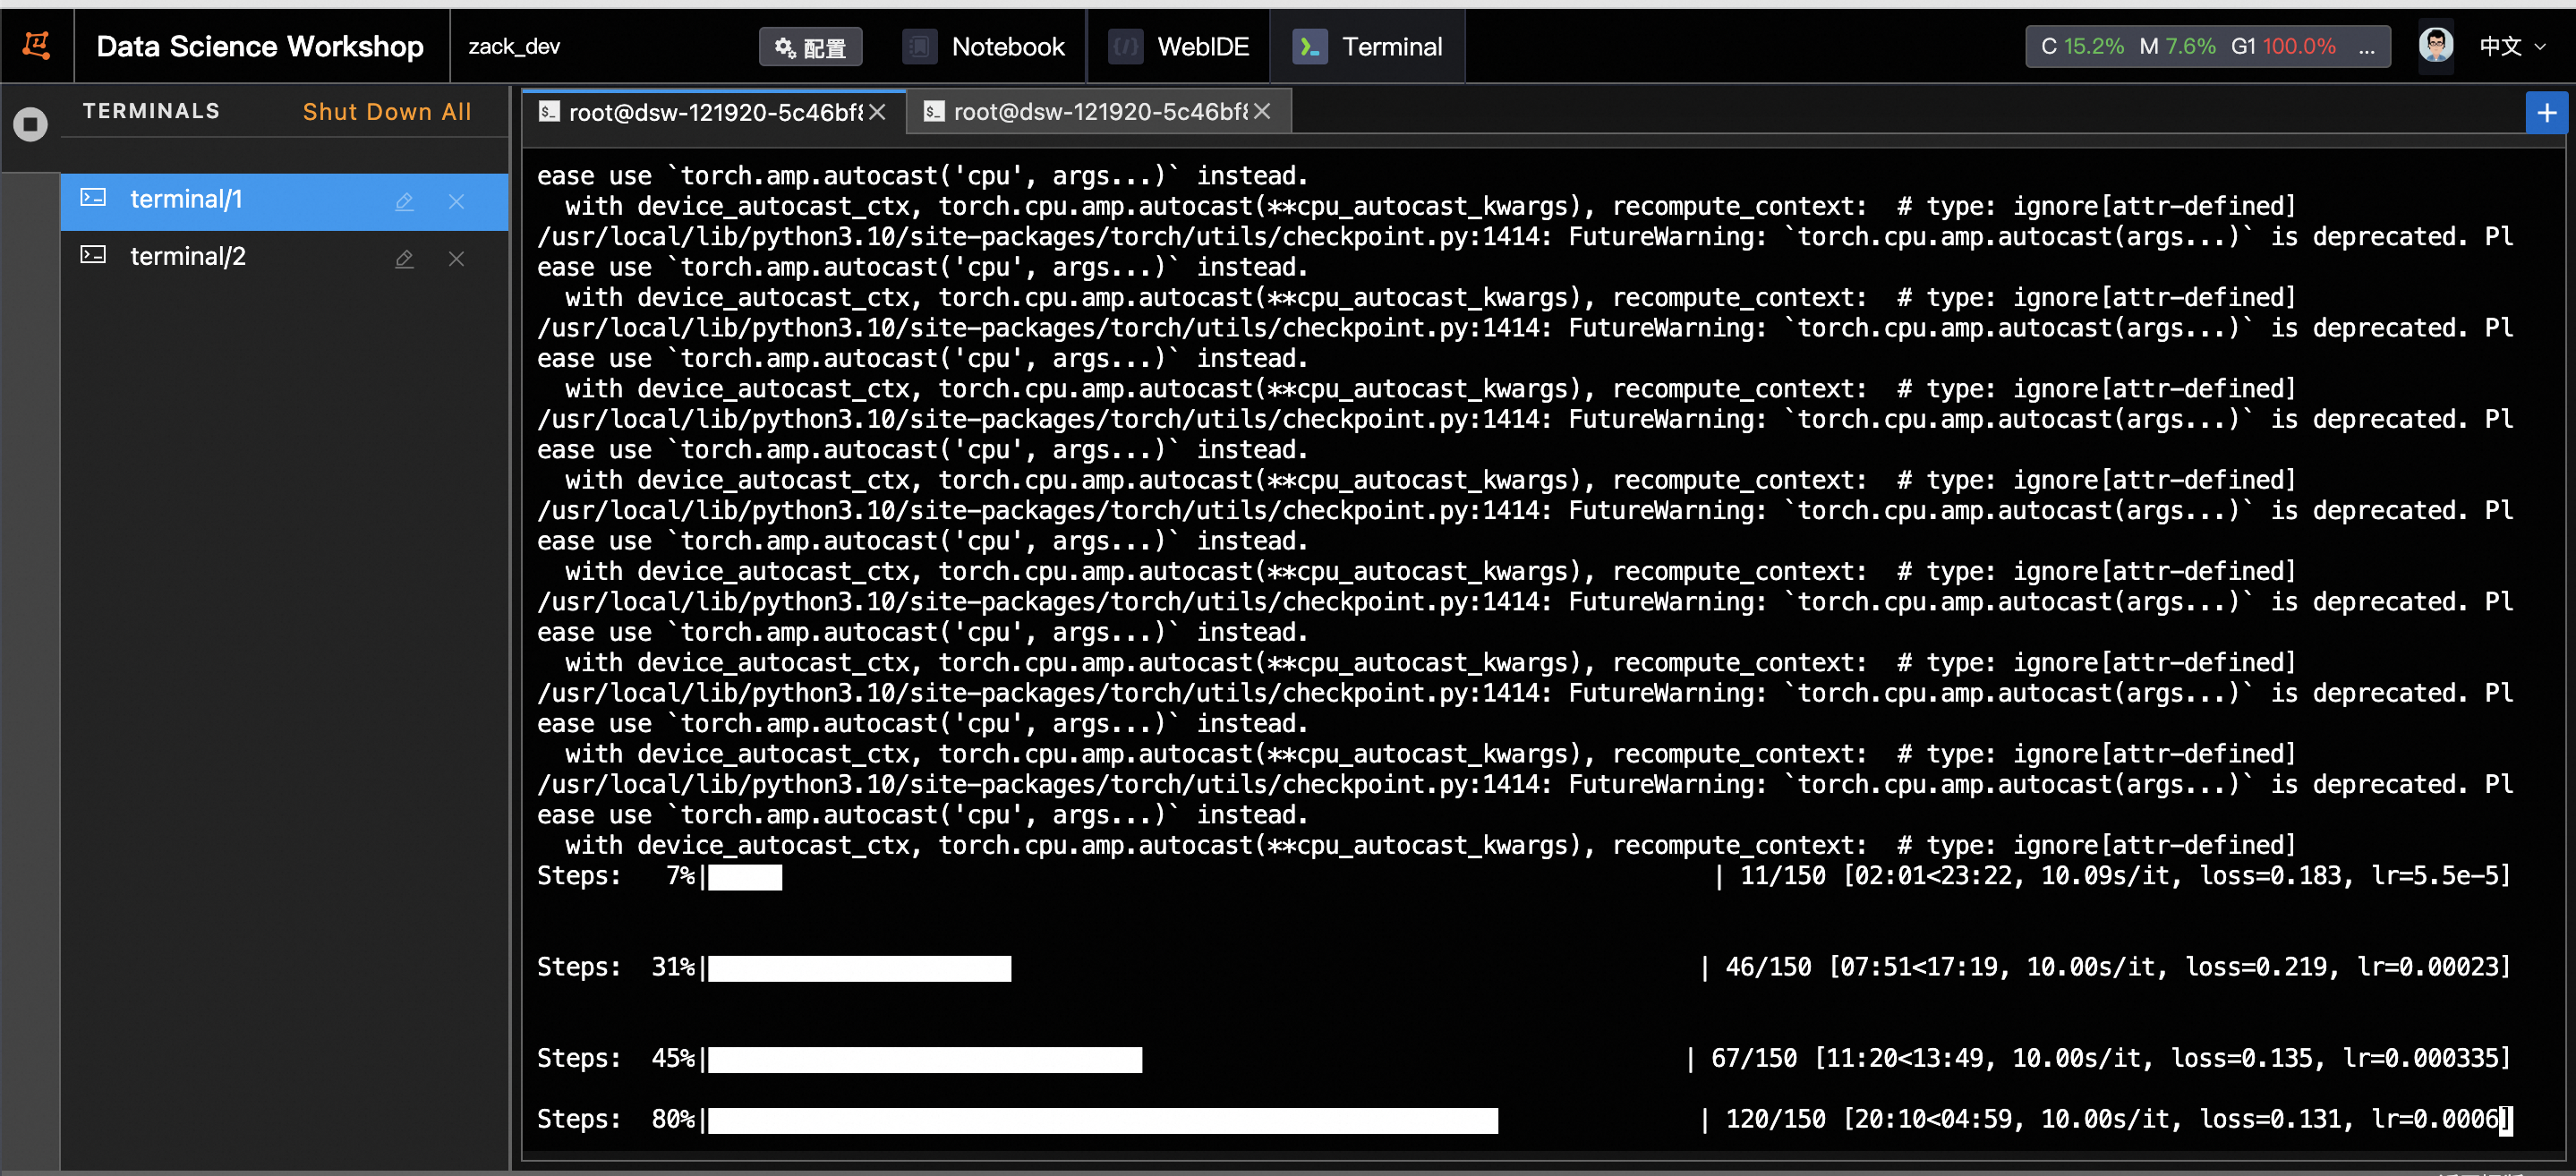
Task: Switch to the Notebook tab
Action: pyautogui.click(x=984, y=46)
